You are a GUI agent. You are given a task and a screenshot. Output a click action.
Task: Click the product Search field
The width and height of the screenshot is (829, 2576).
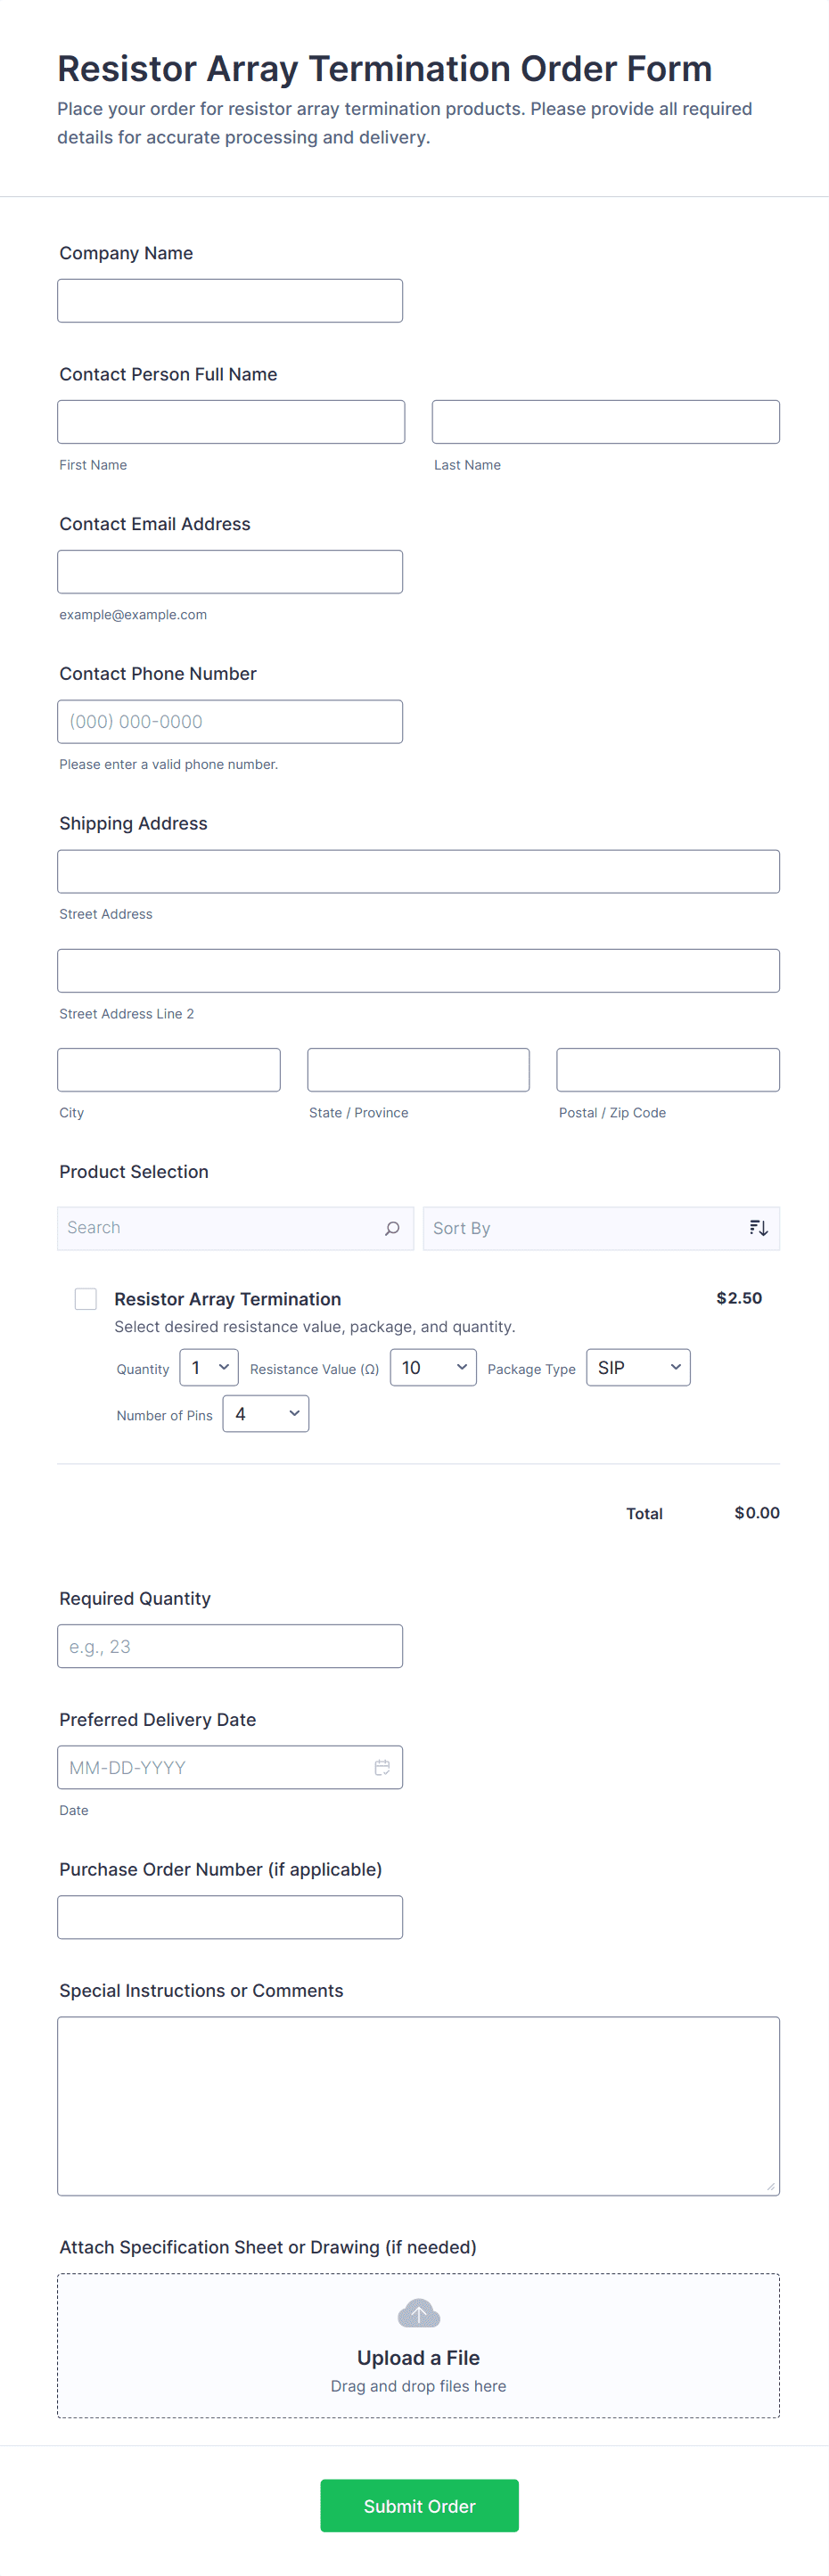point(220,1228)
